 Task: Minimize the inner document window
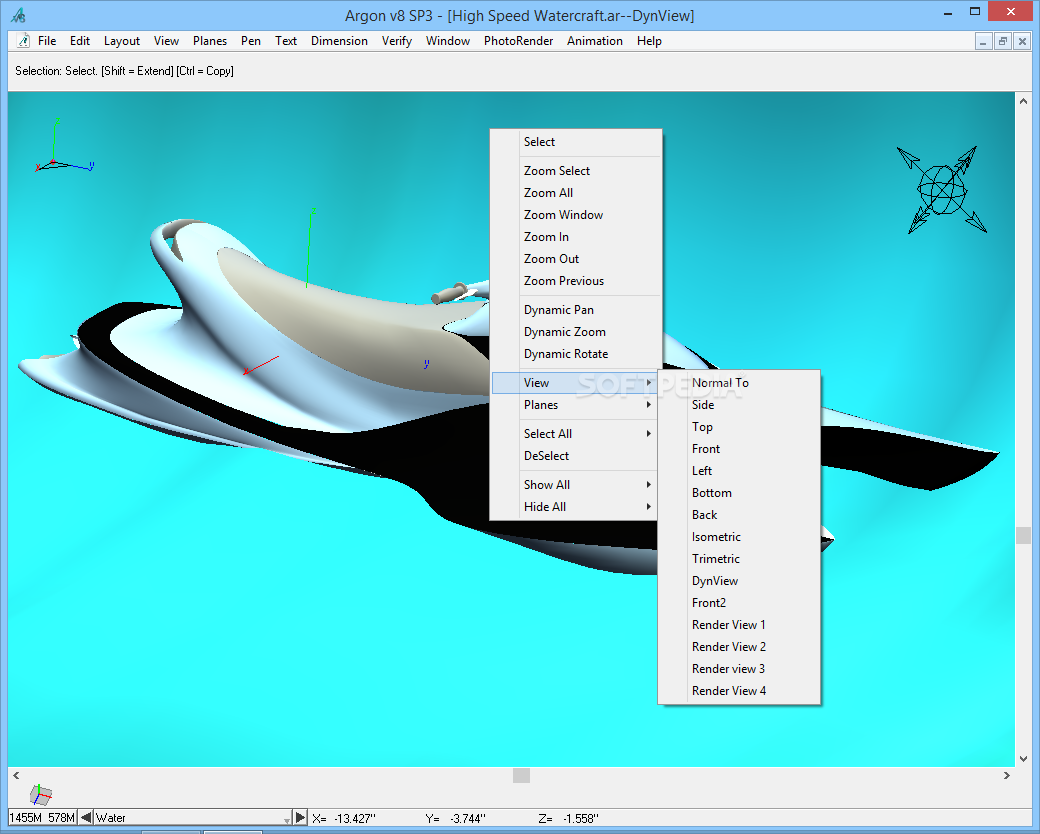[983, 41]
